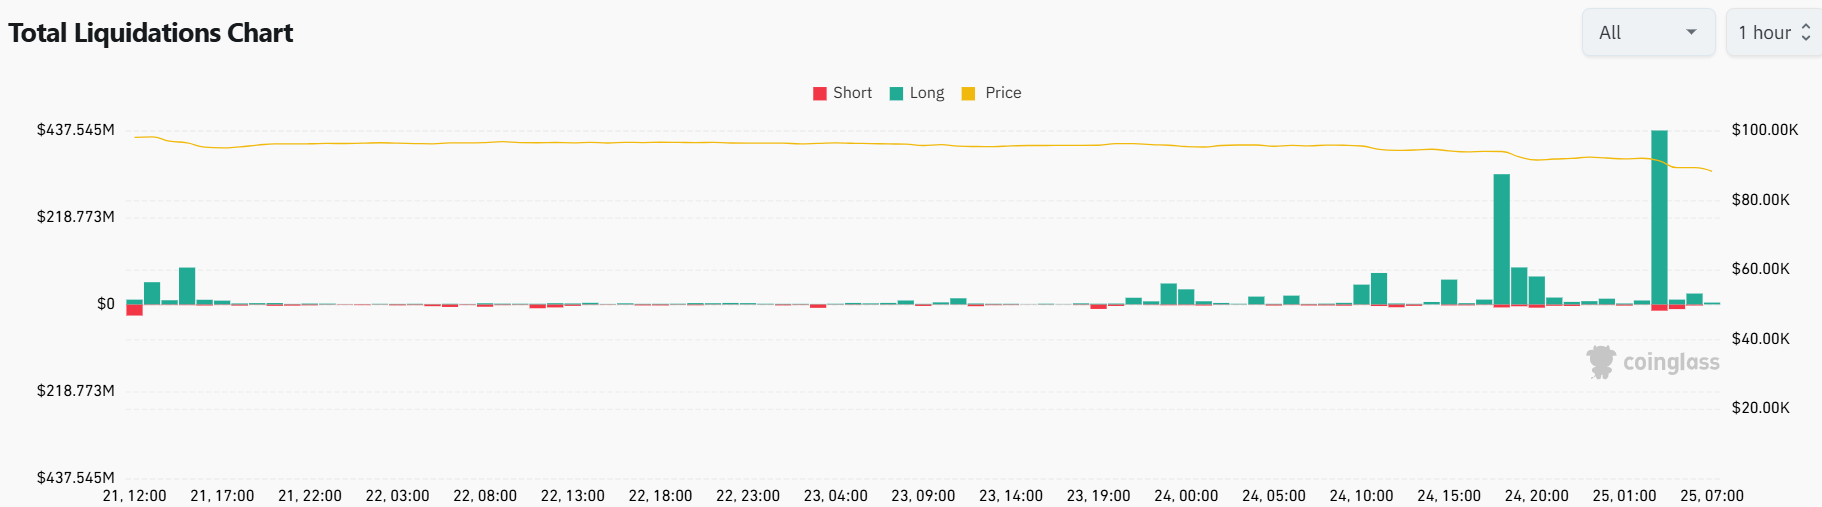
Task: Click the Total Liquidations Chart title
Action: (x=150, y=33)
